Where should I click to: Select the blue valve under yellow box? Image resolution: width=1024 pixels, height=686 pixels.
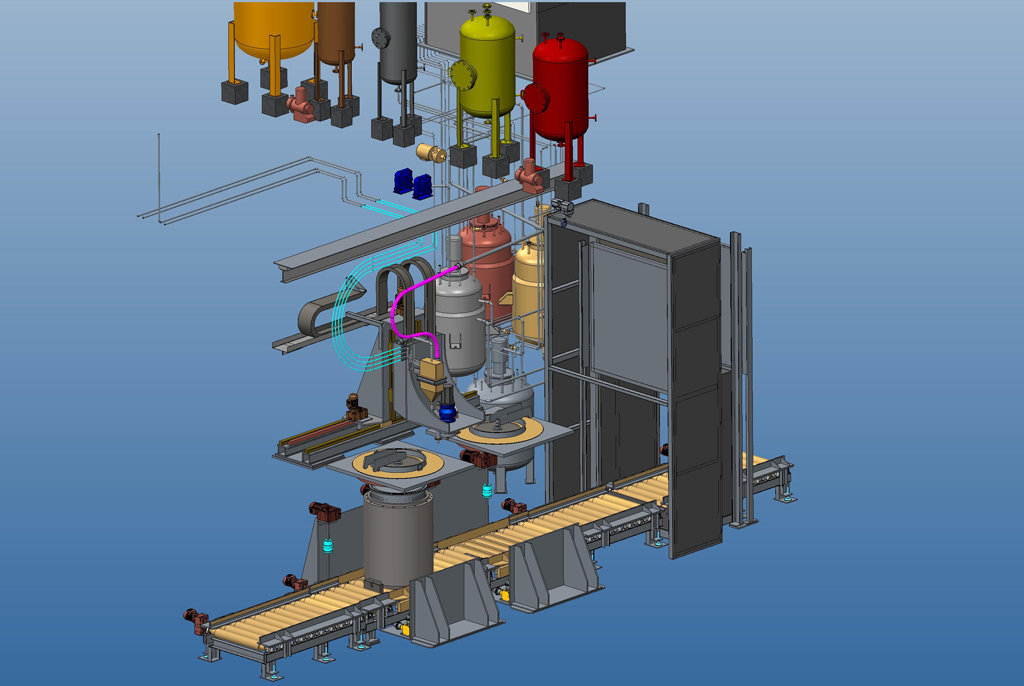[x=447, y=410]
